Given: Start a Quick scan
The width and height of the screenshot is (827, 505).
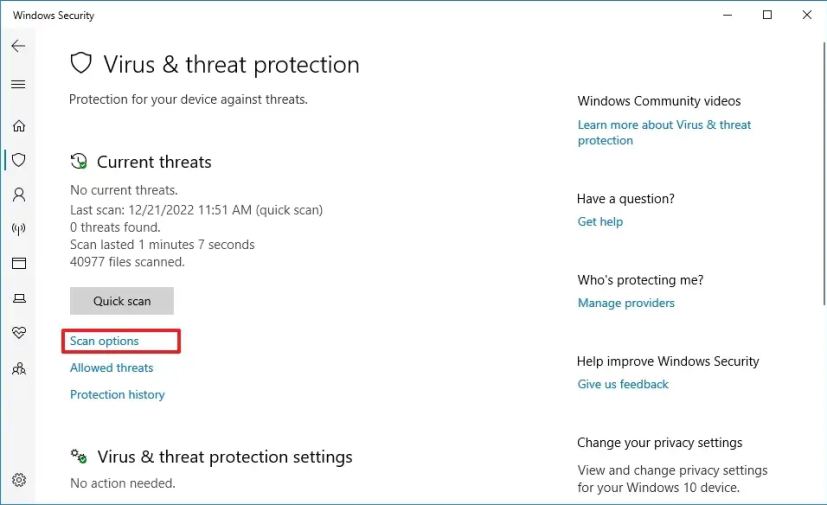Looking at the screenshot, I should tap(122, 301).
